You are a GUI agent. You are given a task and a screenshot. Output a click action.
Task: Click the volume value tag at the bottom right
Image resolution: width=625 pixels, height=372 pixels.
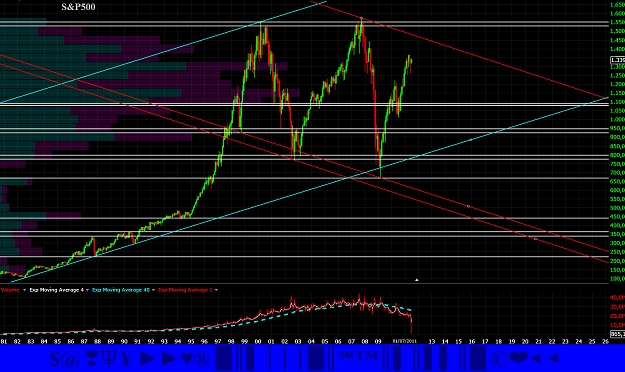(x=618, y=334)
